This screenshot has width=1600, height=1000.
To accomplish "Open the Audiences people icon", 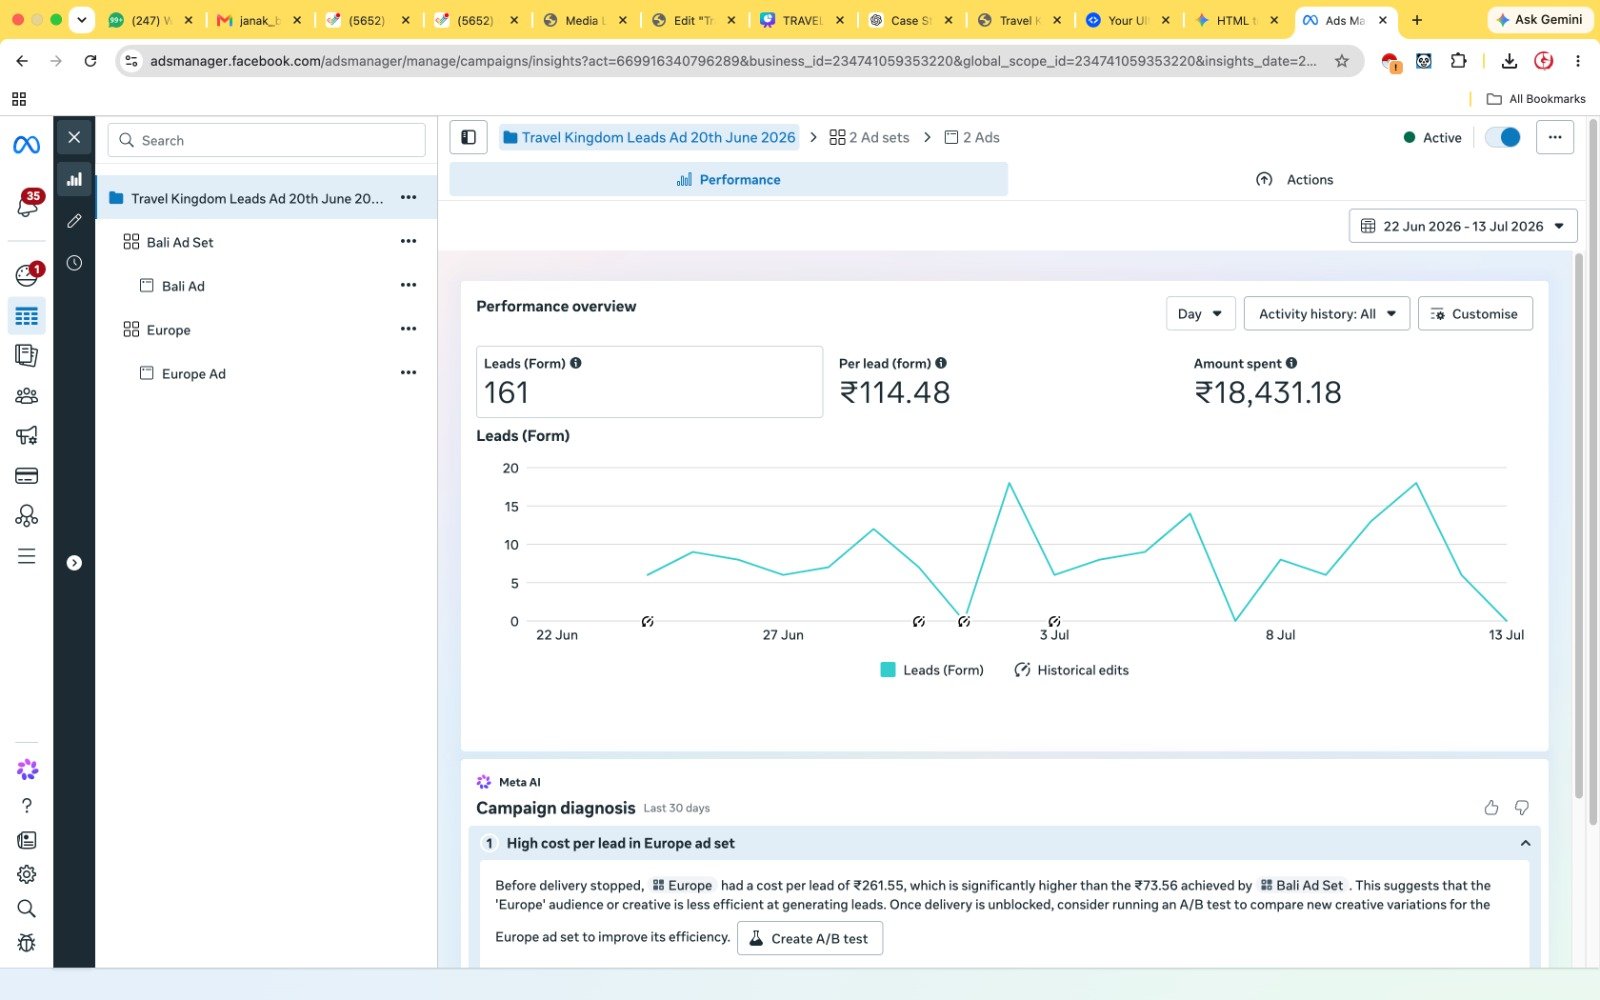I will point(27,396).
